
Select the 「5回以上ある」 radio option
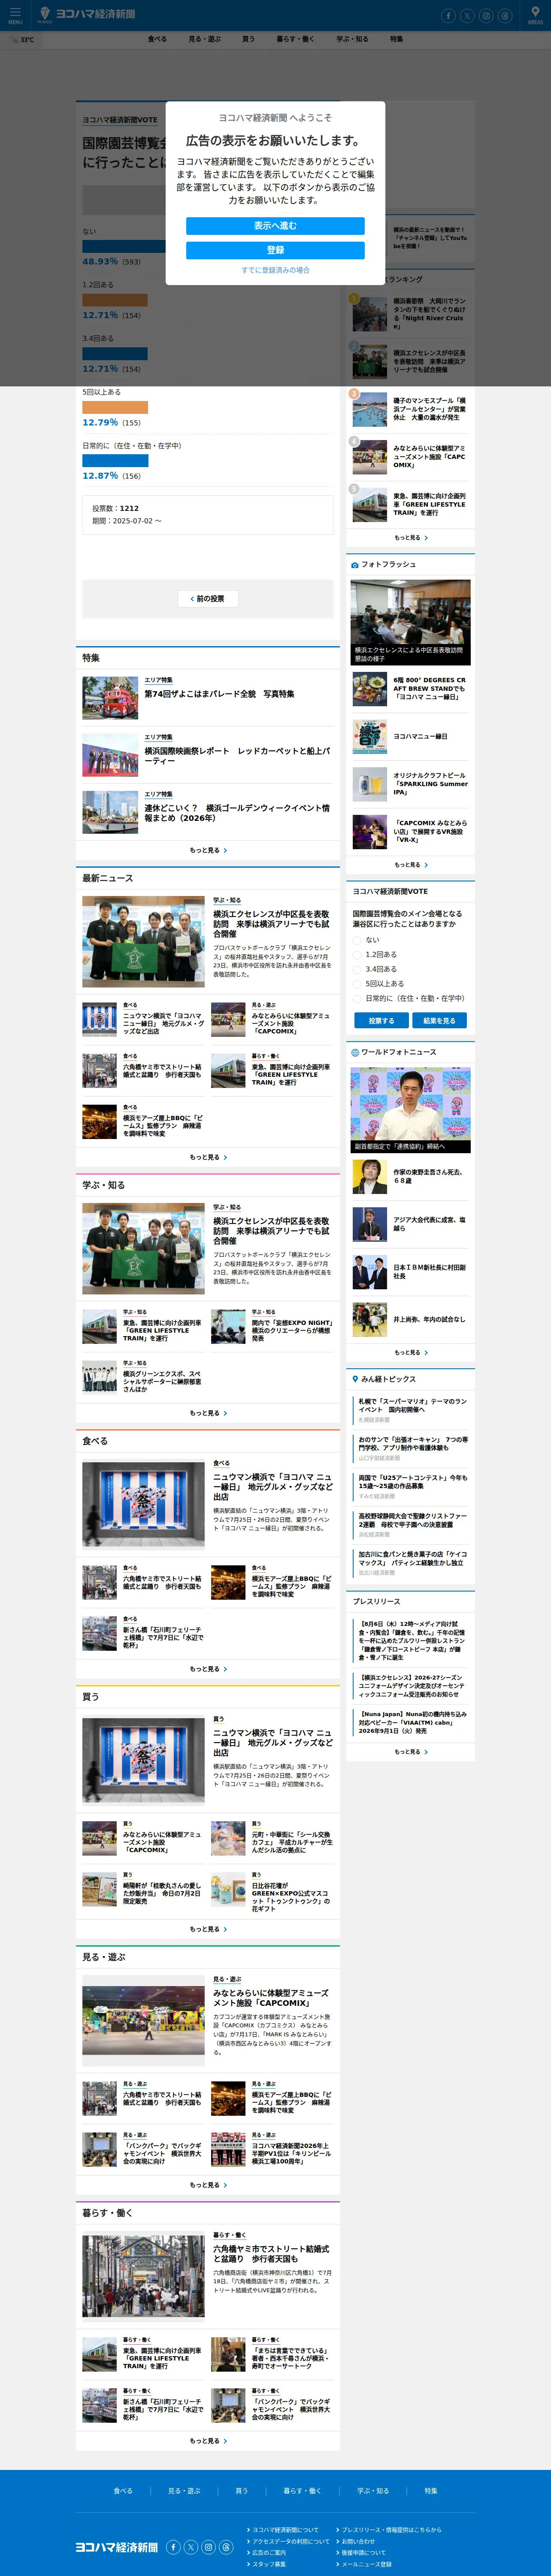357,983
